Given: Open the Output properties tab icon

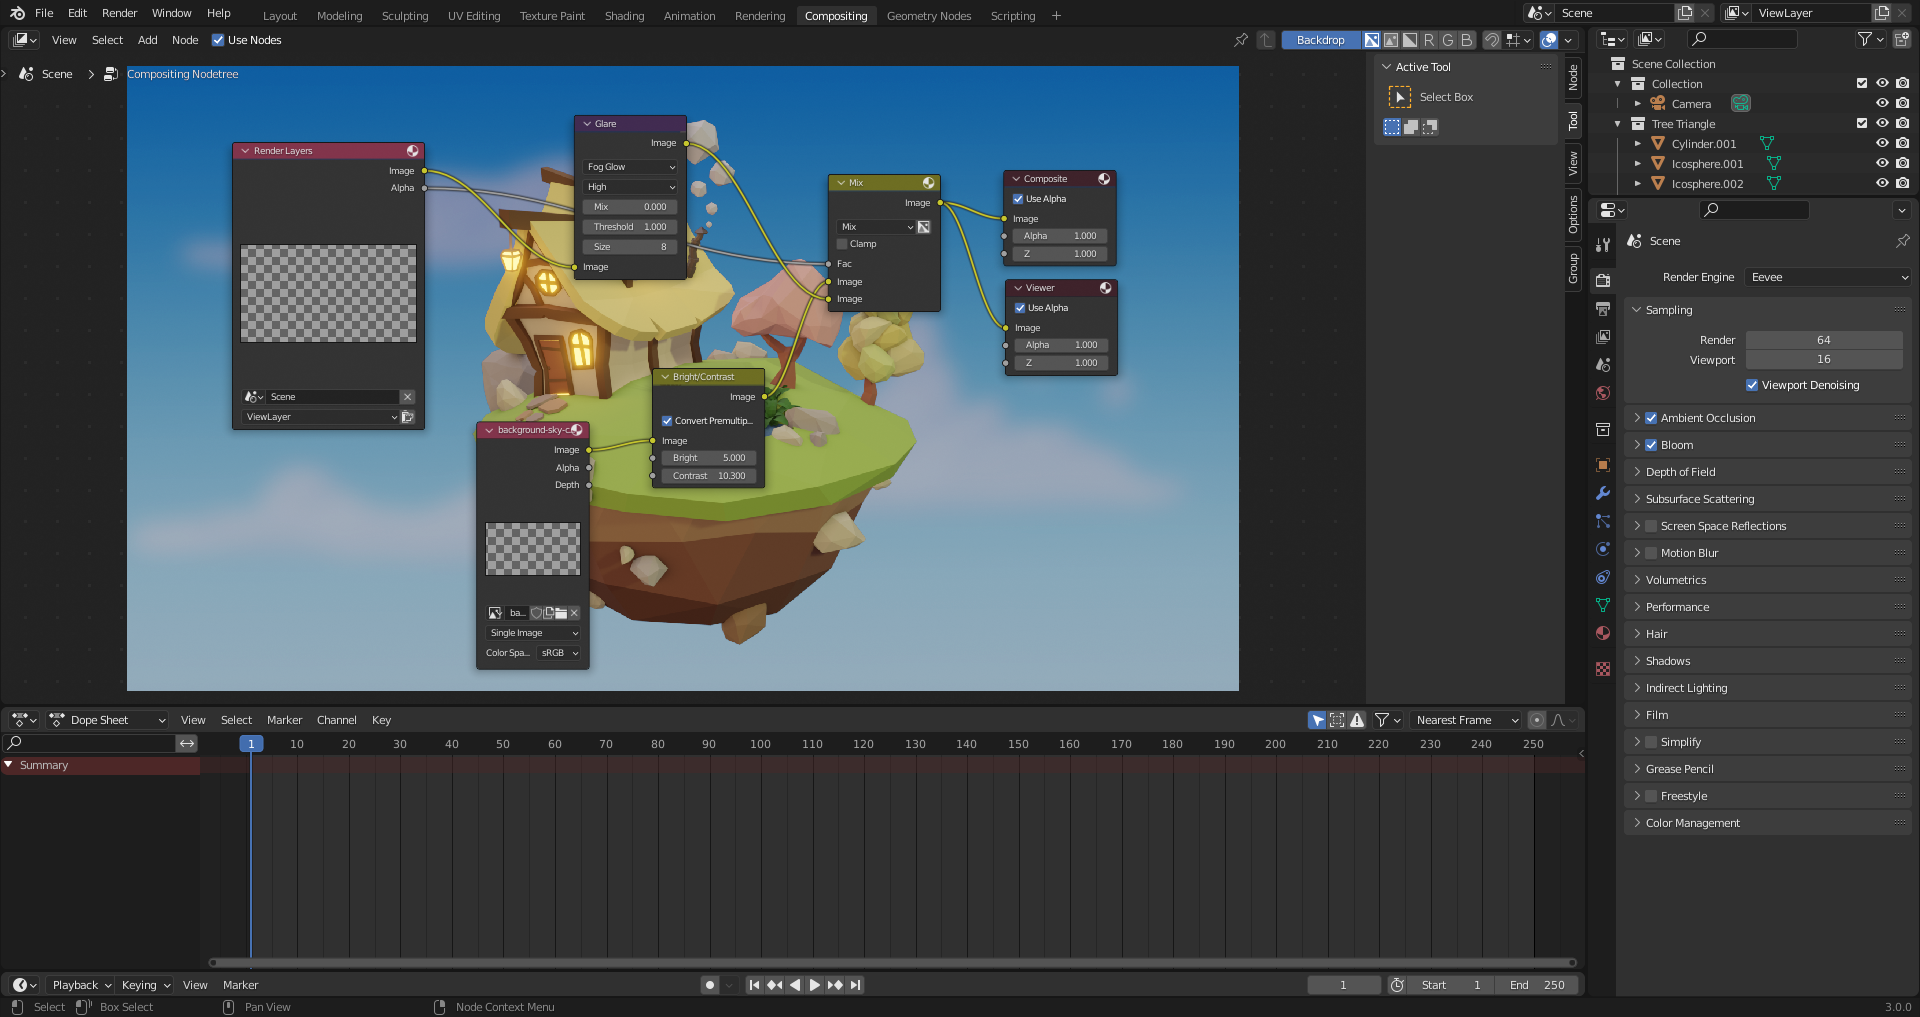Looking at the screenshot, I should (x=1603, y=308).
